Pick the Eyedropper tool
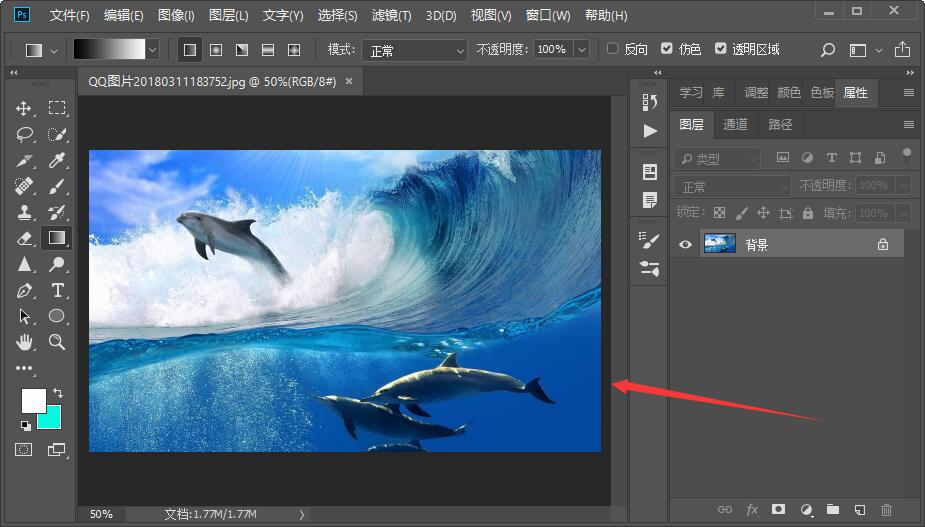The height and width of the screenshot is (527, 925). click(57, 160)
